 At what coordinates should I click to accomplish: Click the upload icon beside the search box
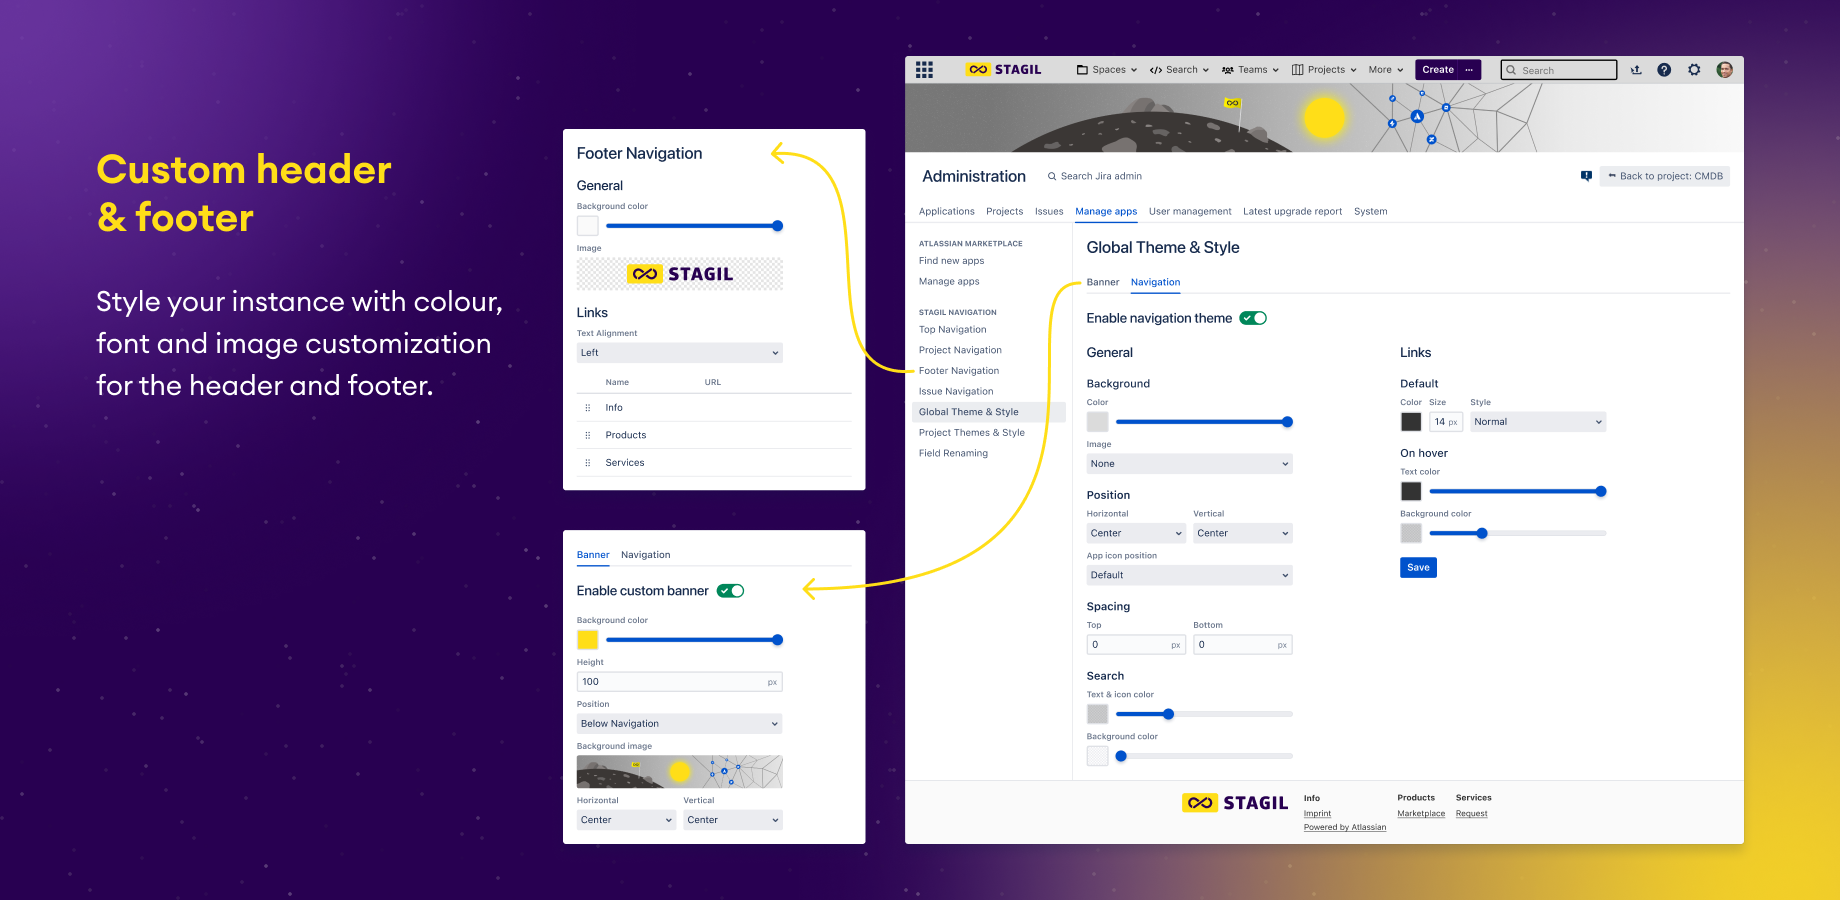pos(1636,70)
